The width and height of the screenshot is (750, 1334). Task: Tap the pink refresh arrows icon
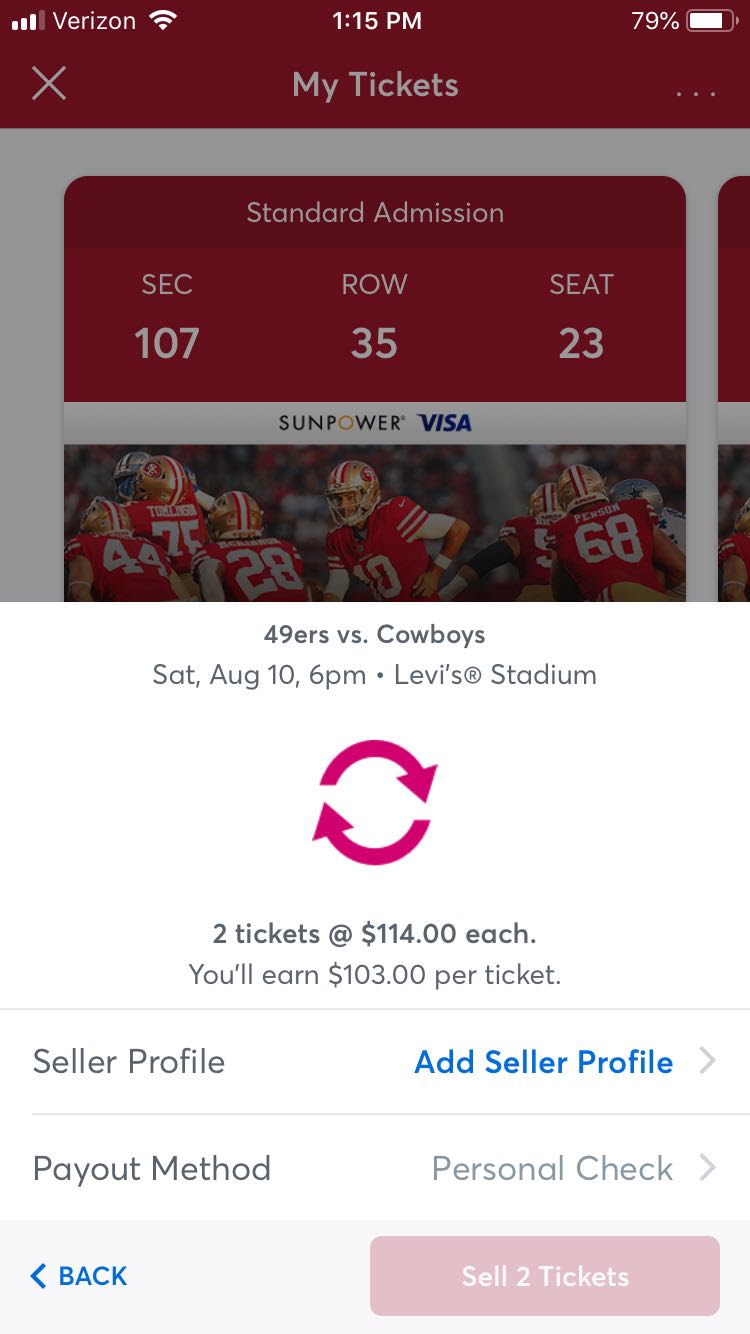pyautogui.click(x=375, y=802)
